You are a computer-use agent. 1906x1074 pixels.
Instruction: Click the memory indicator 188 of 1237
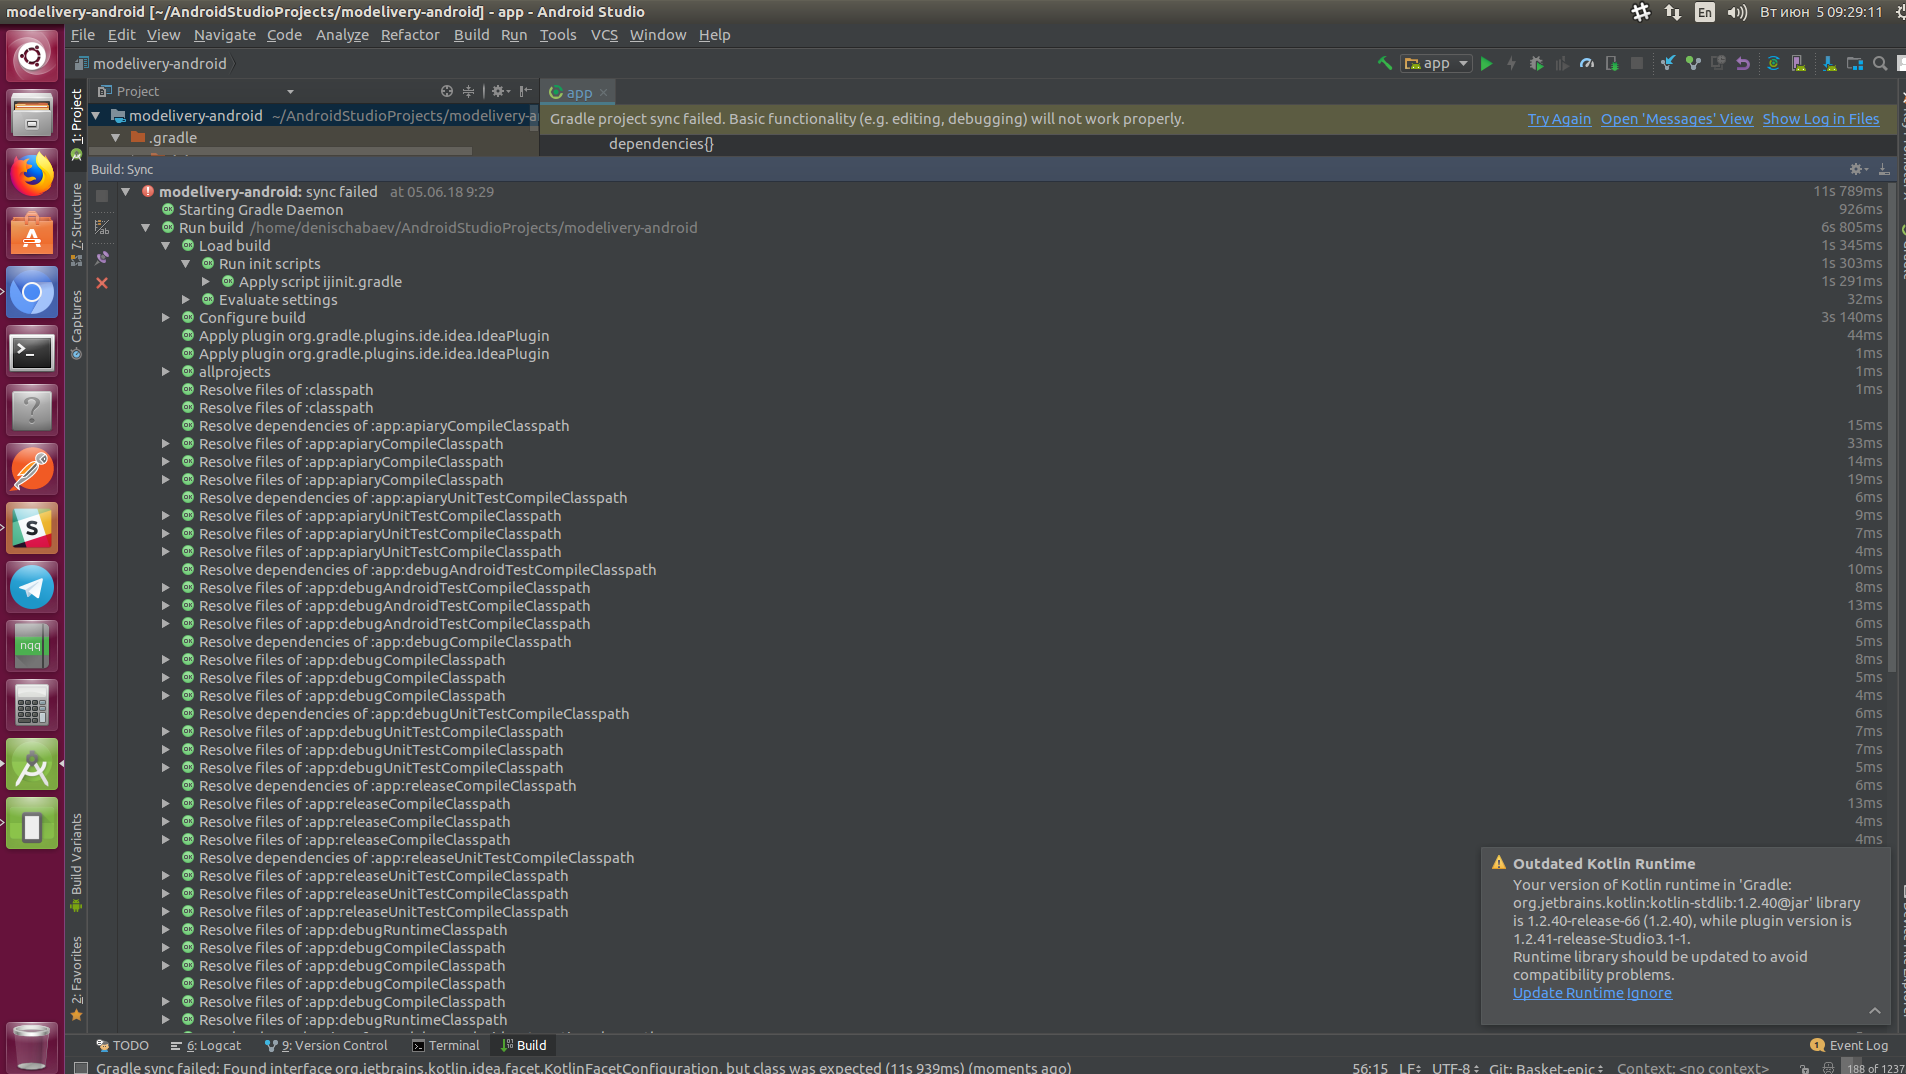[1874, 1068]
